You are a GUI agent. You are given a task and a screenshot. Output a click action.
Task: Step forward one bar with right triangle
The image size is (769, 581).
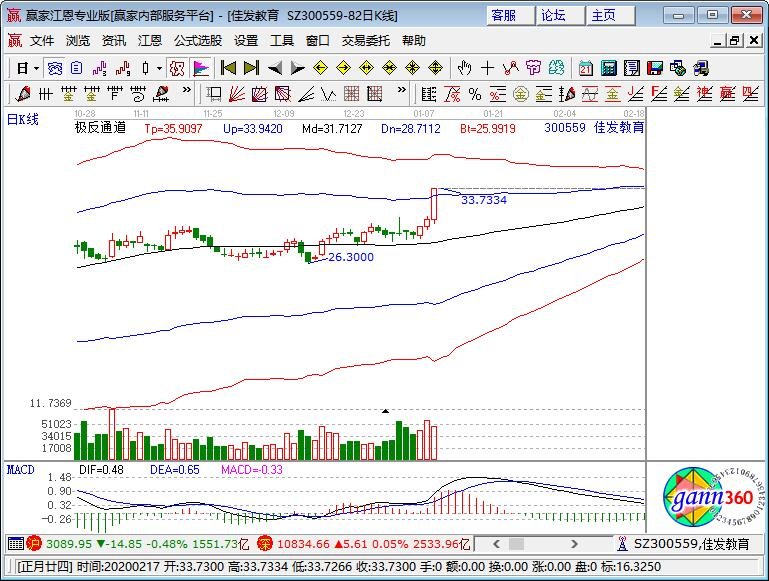point(297,68)
